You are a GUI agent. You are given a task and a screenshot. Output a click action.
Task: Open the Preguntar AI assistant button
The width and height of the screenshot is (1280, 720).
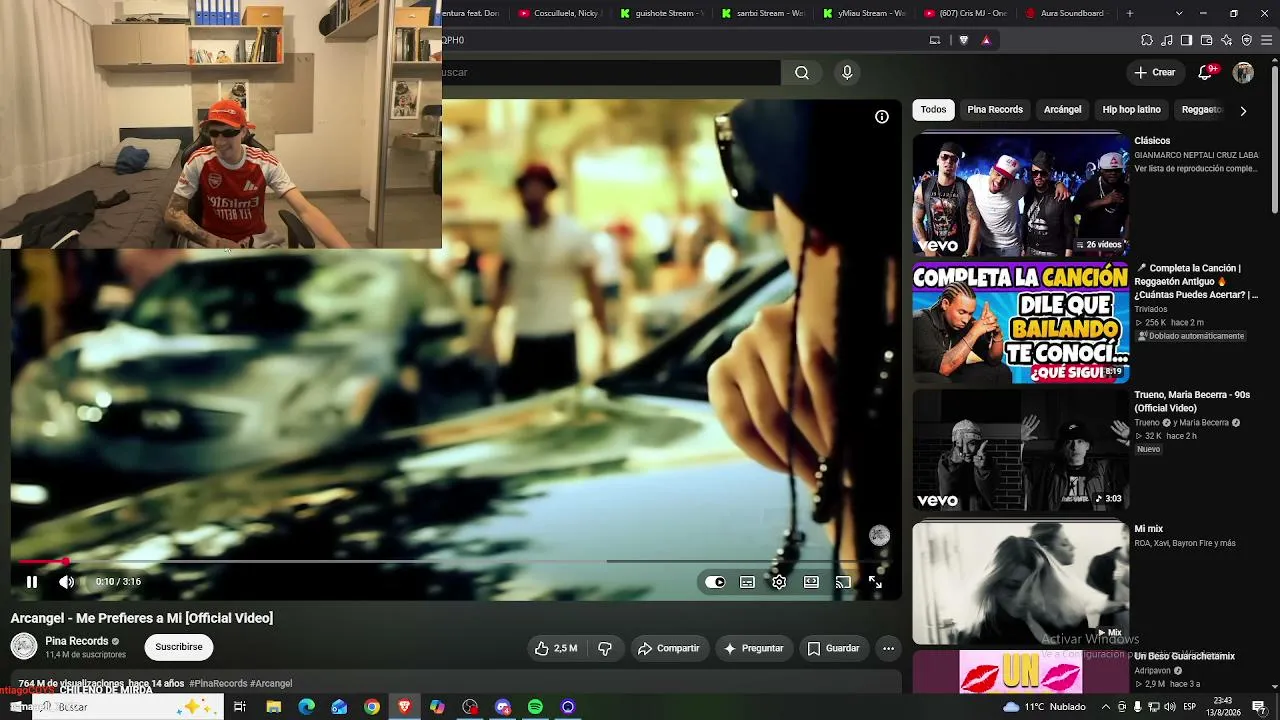(754, 648)
